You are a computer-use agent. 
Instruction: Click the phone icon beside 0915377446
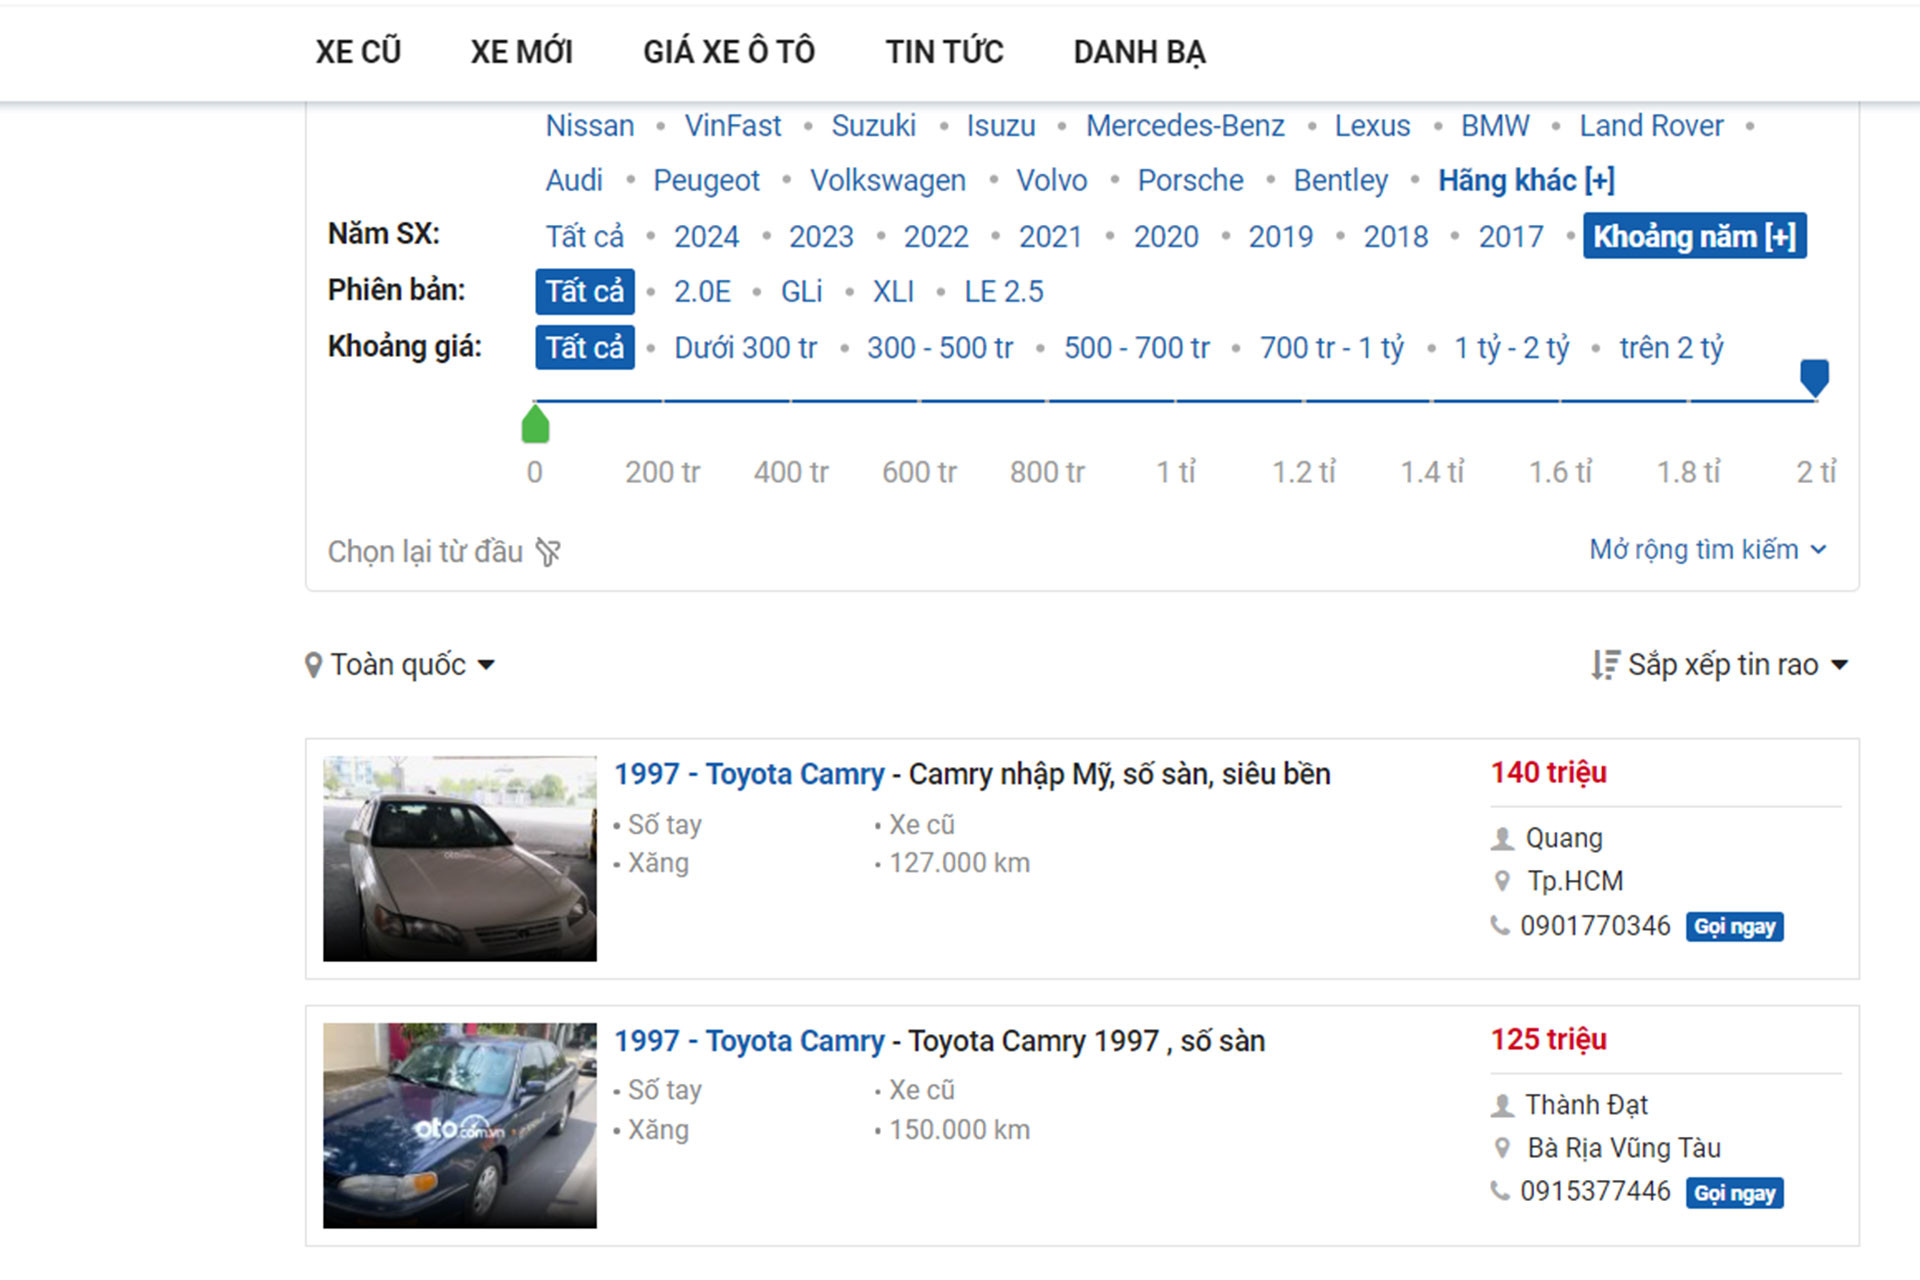1500,1191
